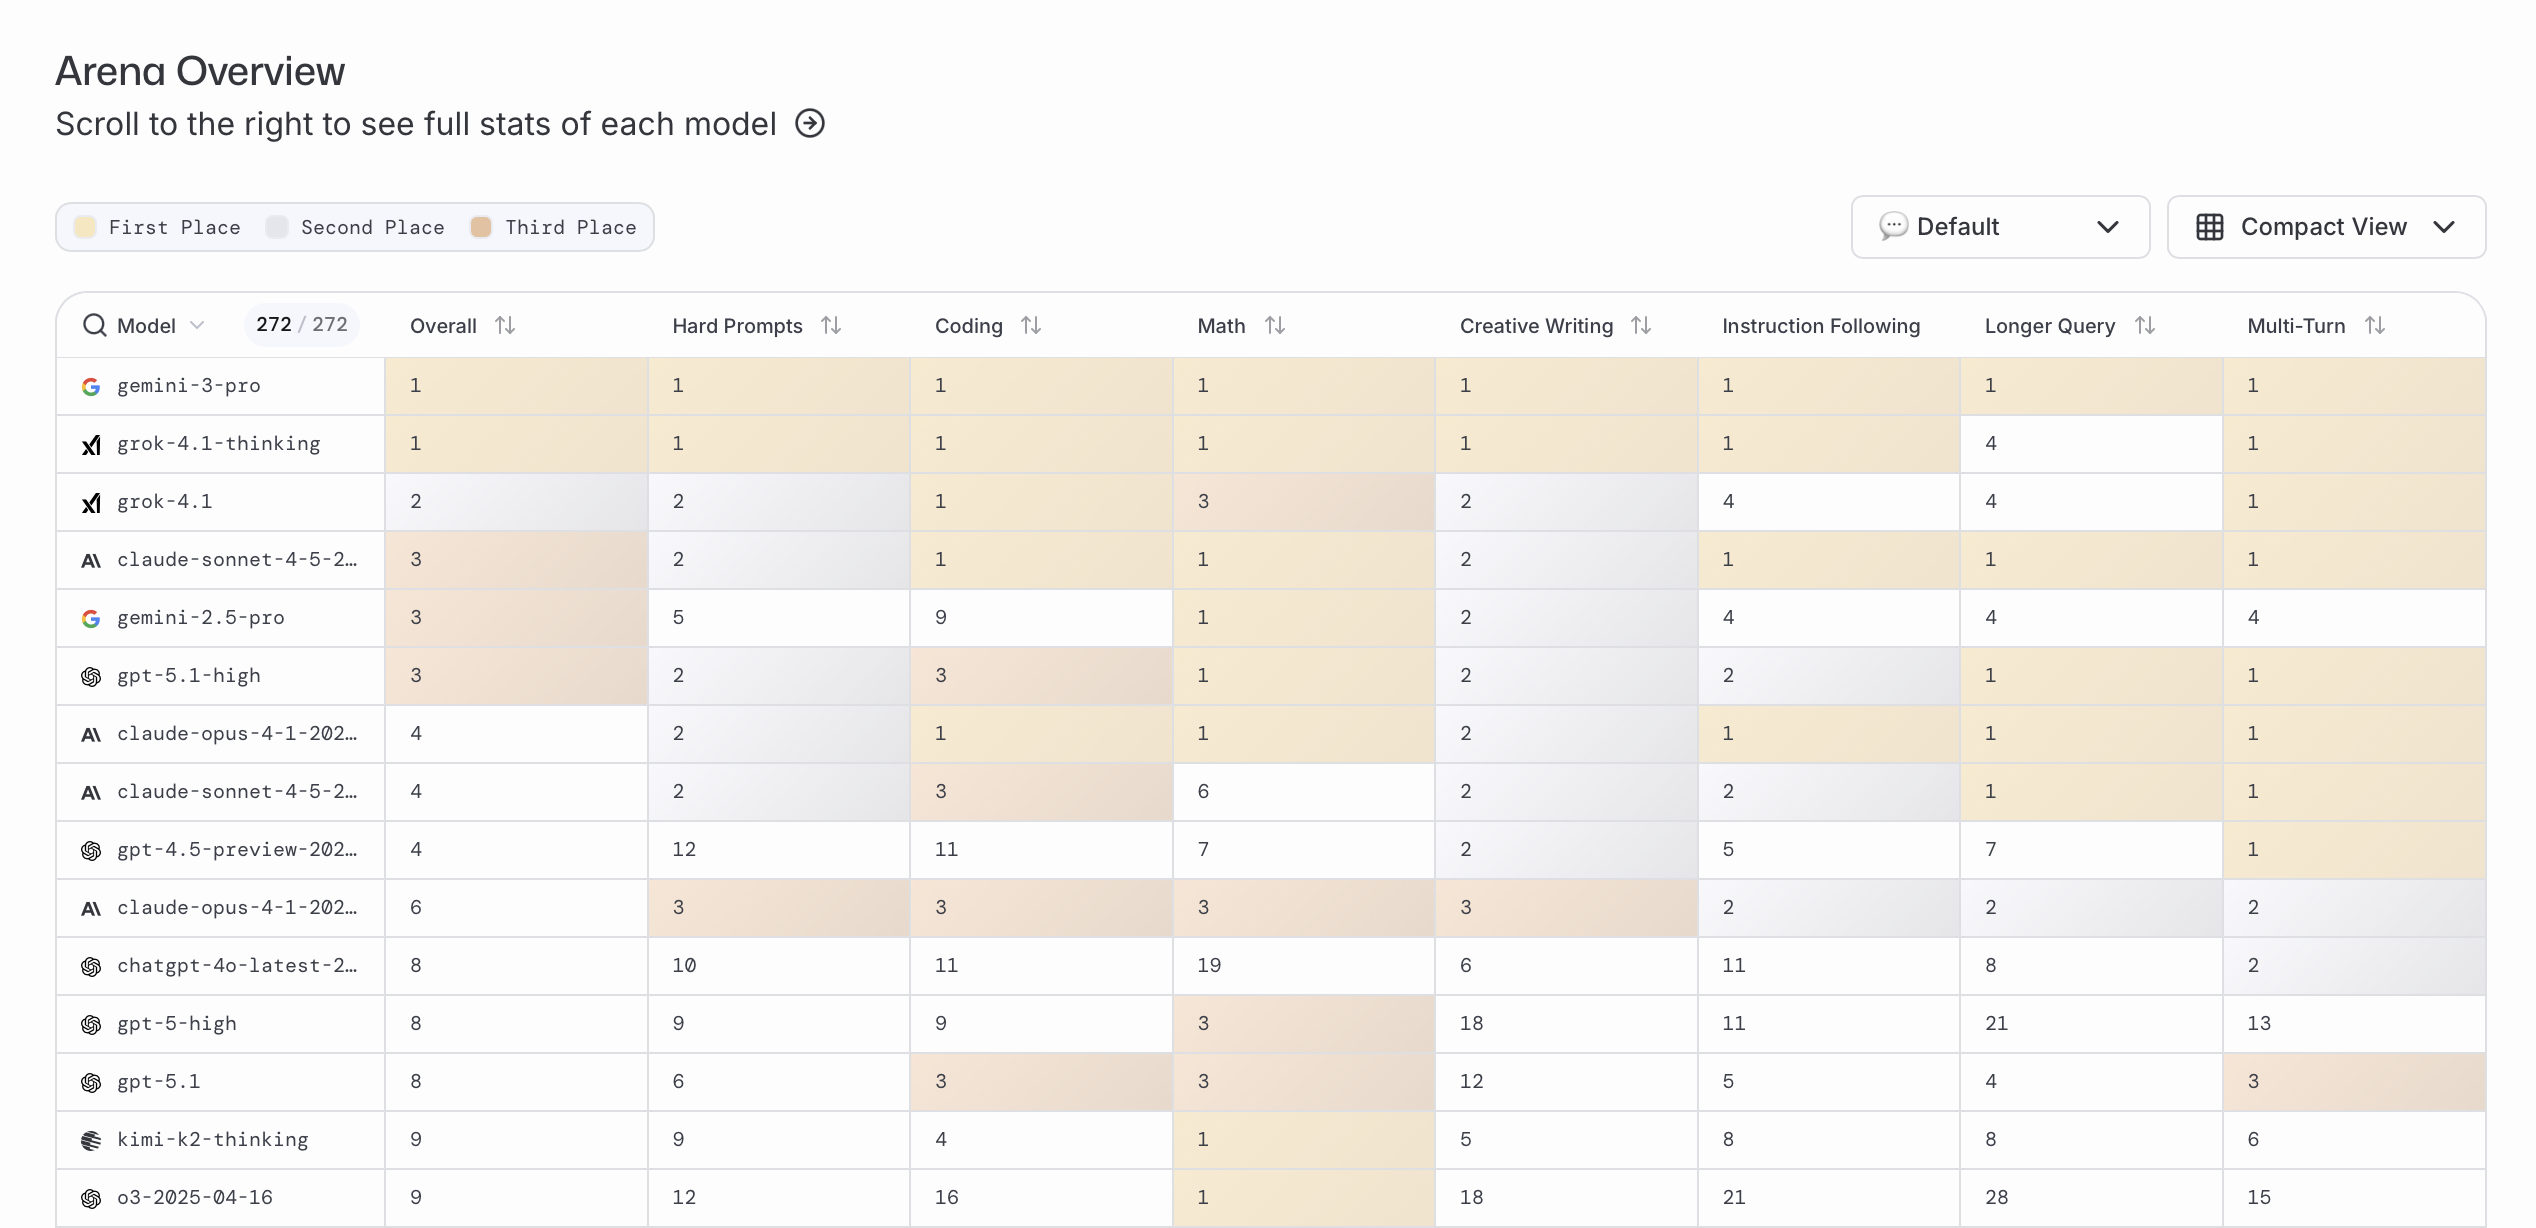Open the Compact View dropdown
Viewport: 2536px width, 1228px height.
(x=2326, y=227)
